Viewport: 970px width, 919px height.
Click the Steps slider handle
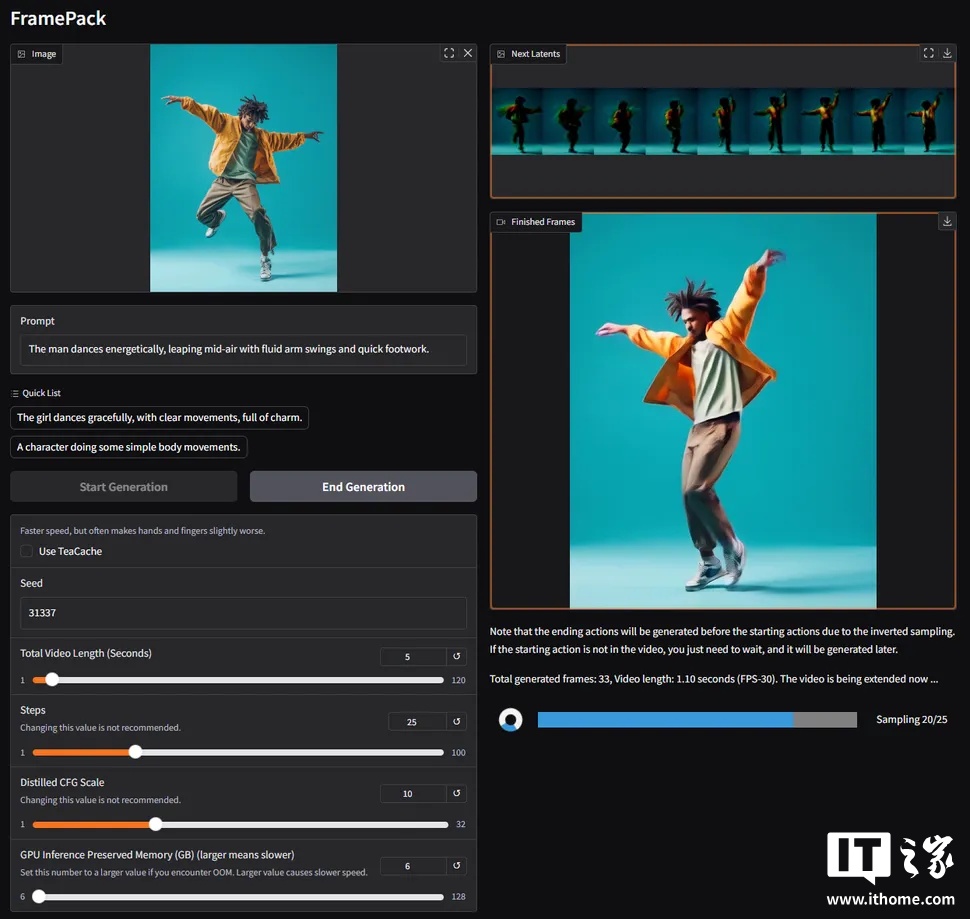pos(135,752)
